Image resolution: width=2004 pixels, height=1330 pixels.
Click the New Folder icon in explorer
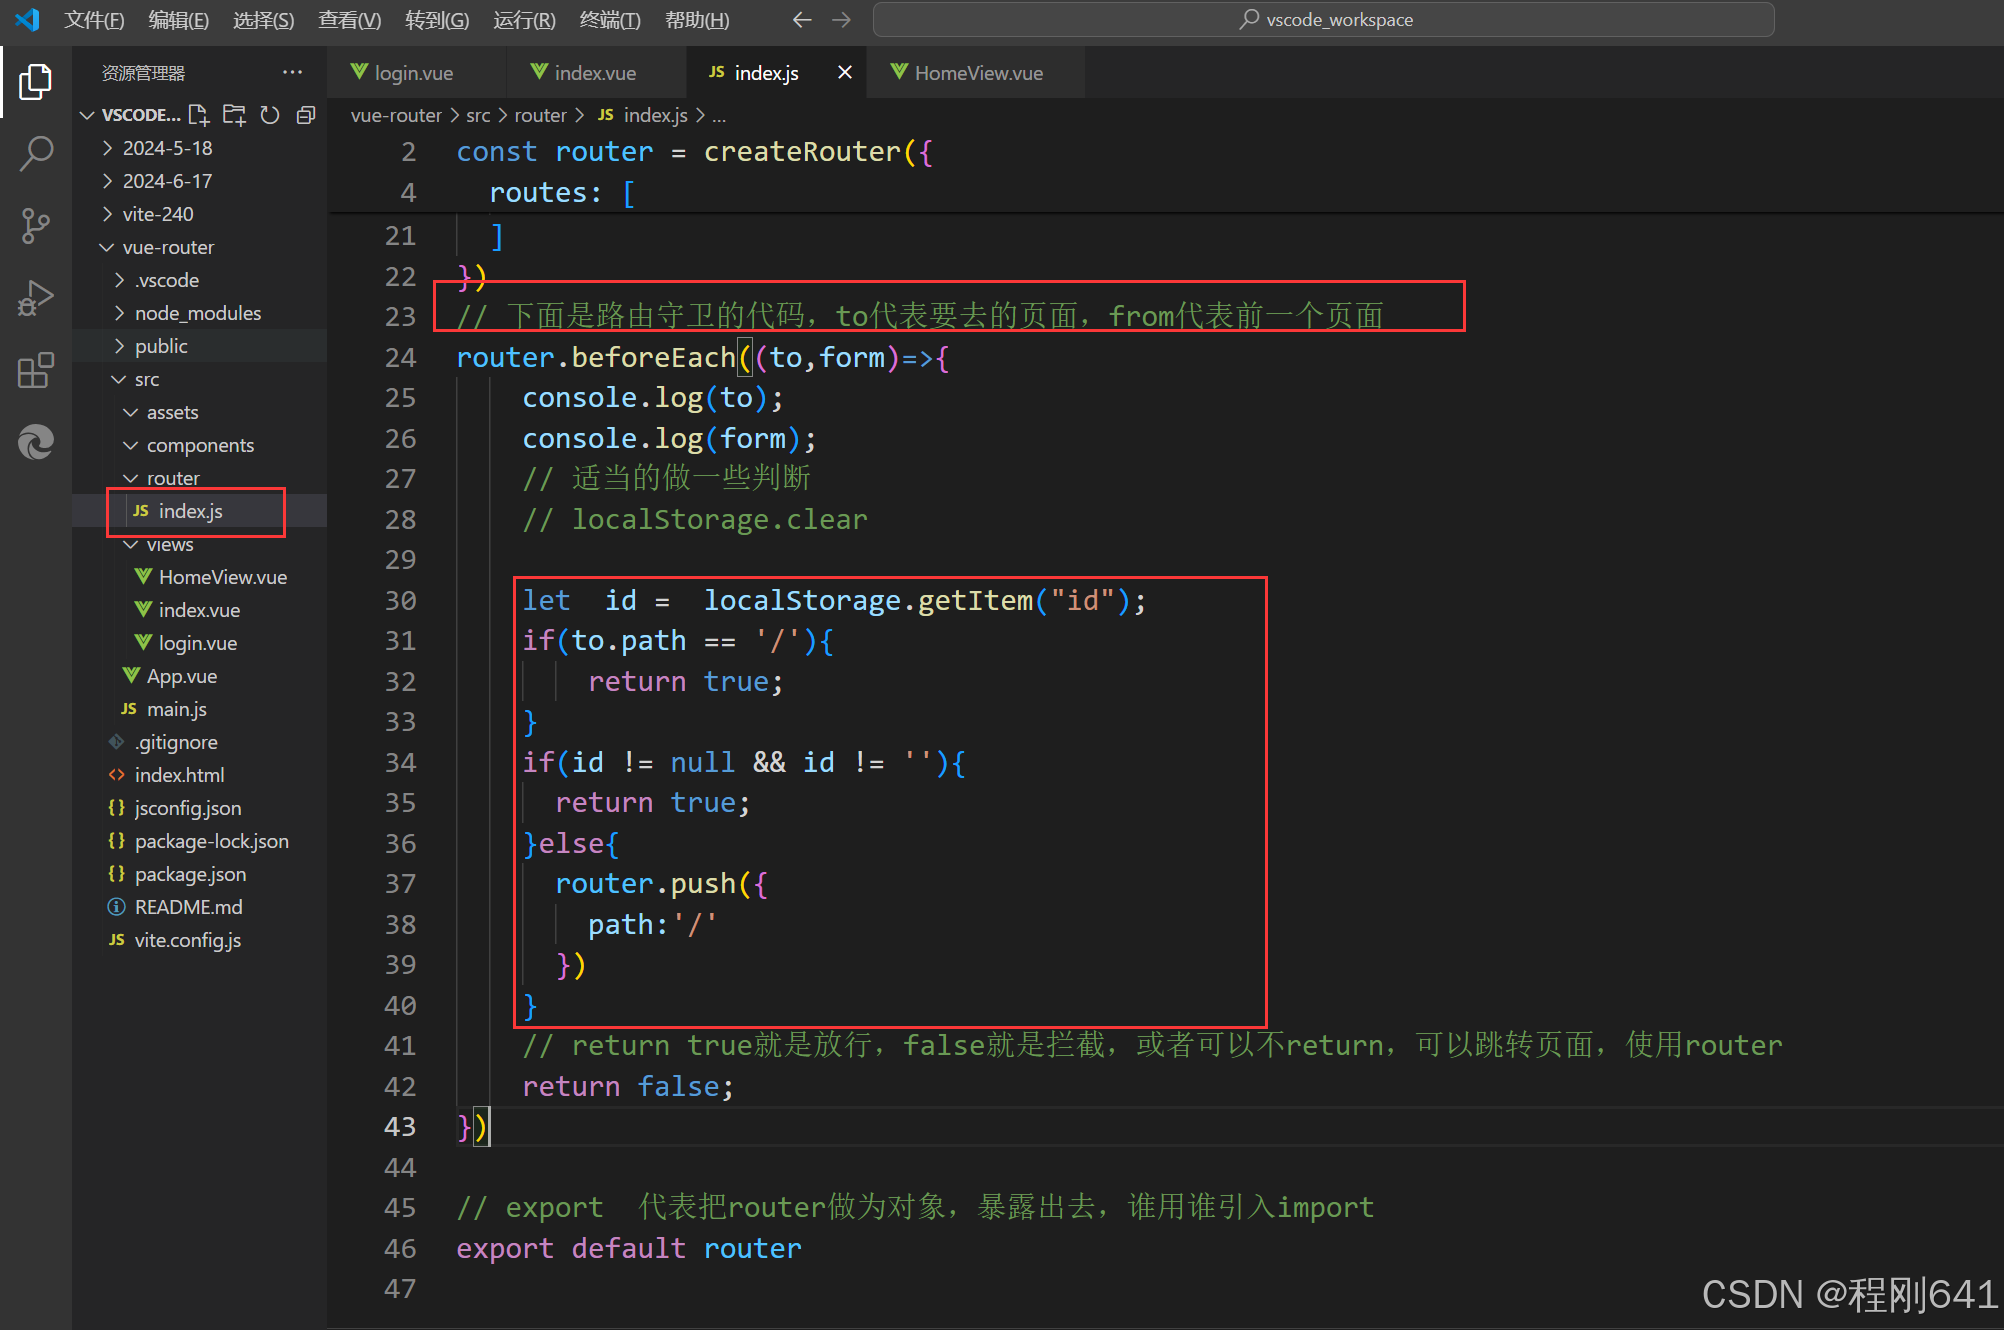coord(234,115)
